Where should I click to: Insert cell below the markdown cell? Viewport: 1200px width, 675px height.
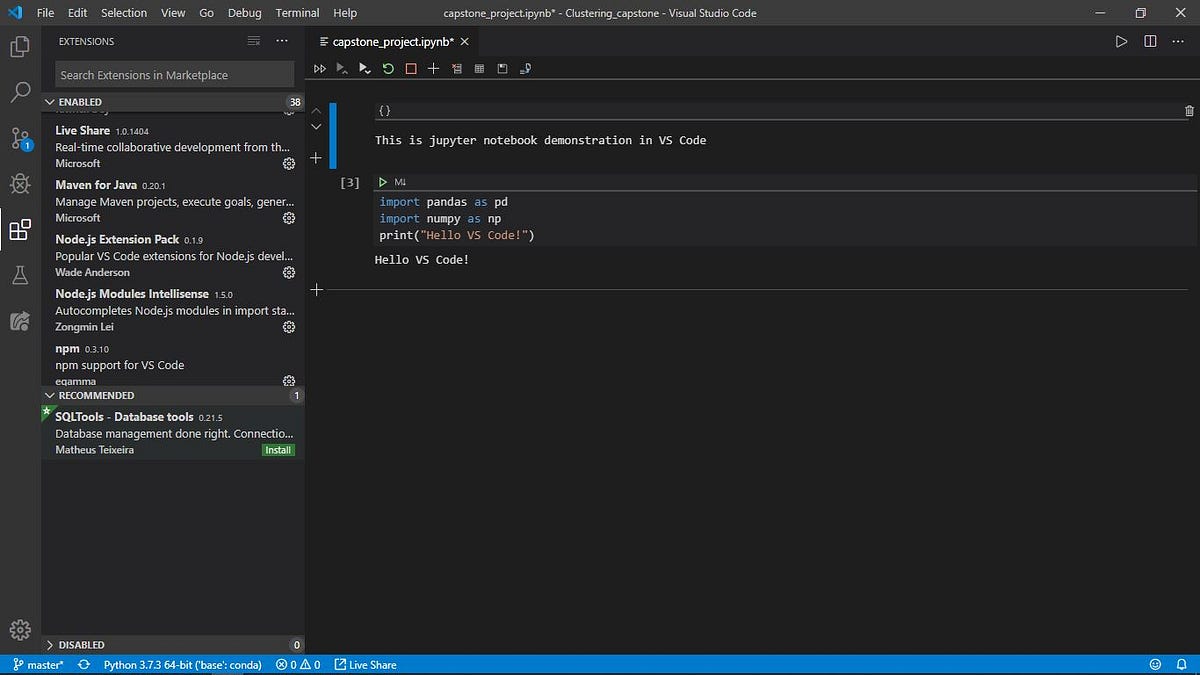coord(316,158)
